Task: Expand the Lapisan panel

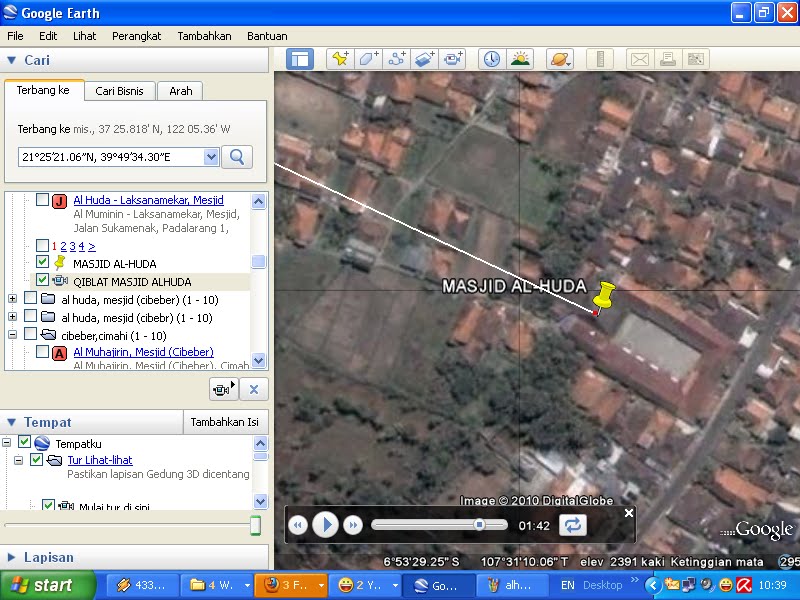Action: 12,557
